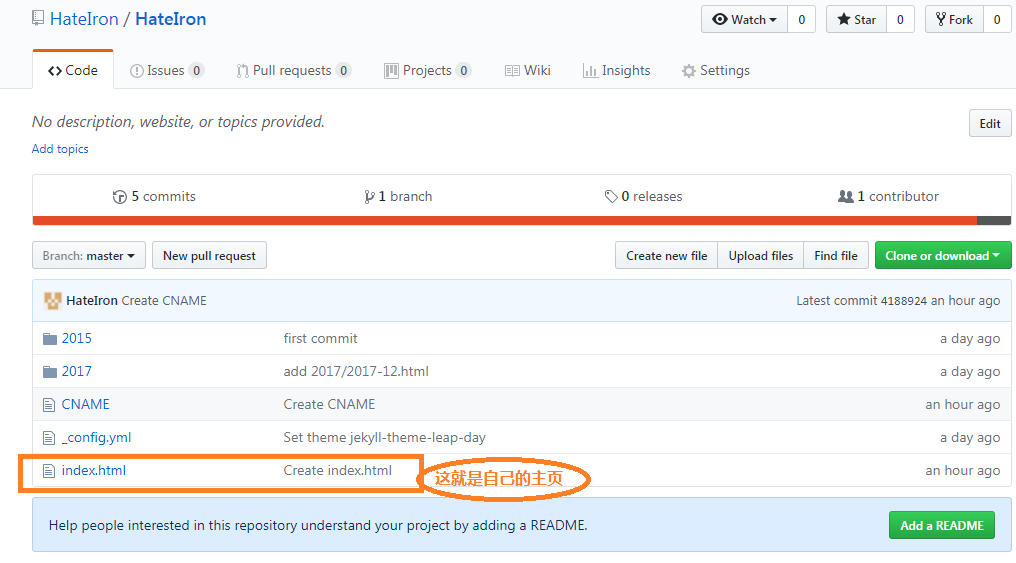Star the repository
1016x563 pixels.
click(x=857, y=19)
